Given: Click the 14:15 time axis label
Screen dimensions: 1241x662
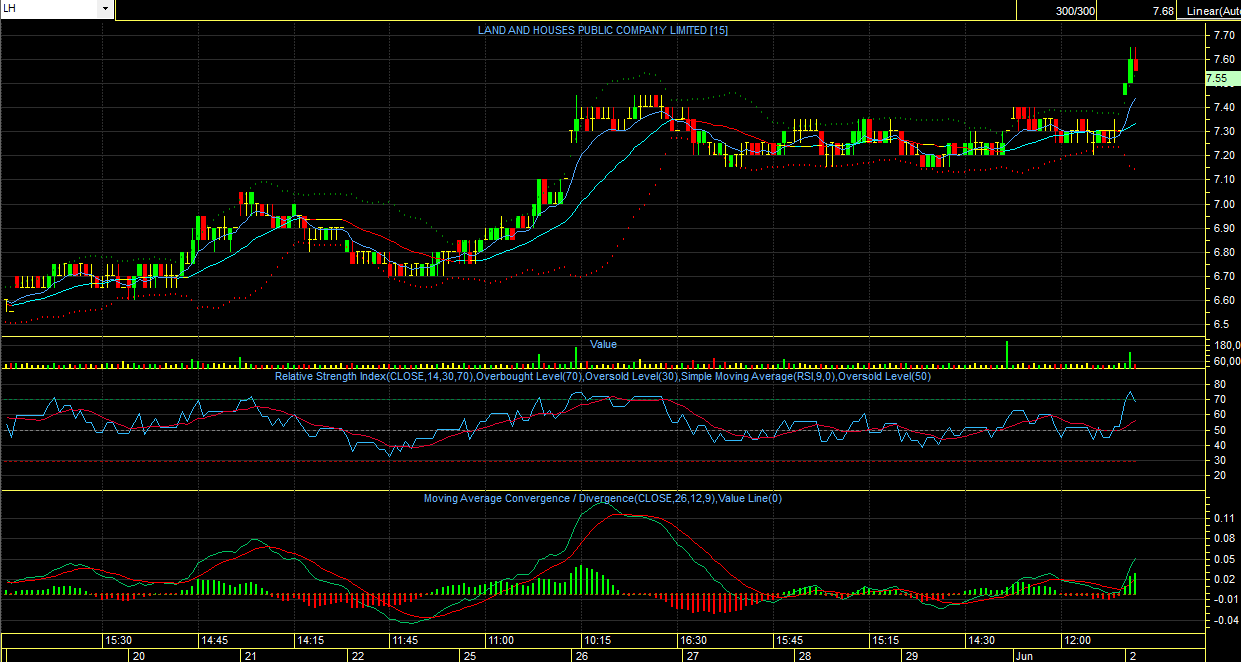Looking at the screenshot, I should 309,640.
